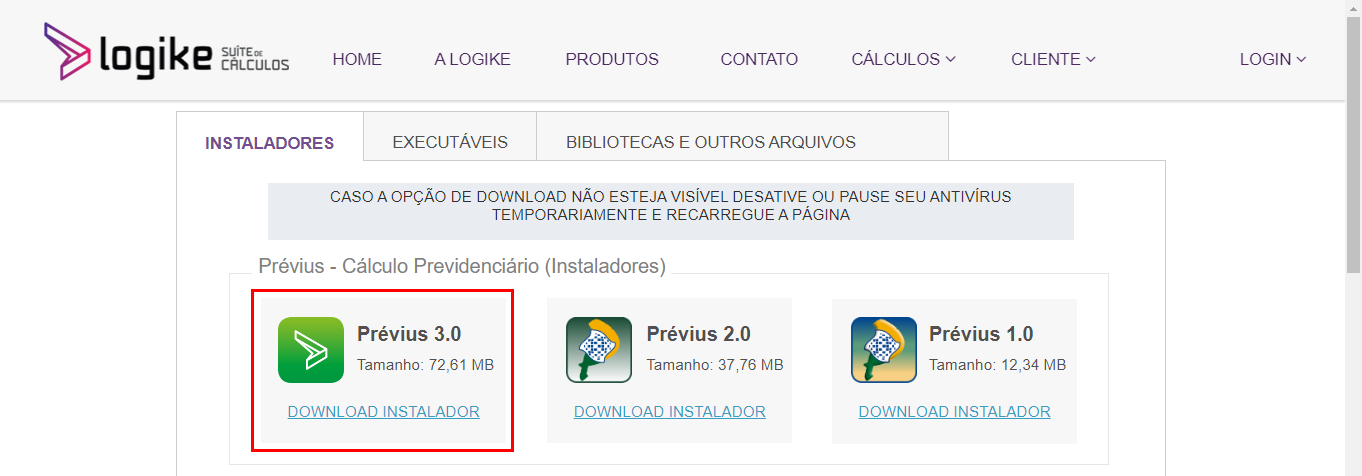Select the green Prévius 3.0 icon
1362x476 pixels.
click(x=311, y=350)
